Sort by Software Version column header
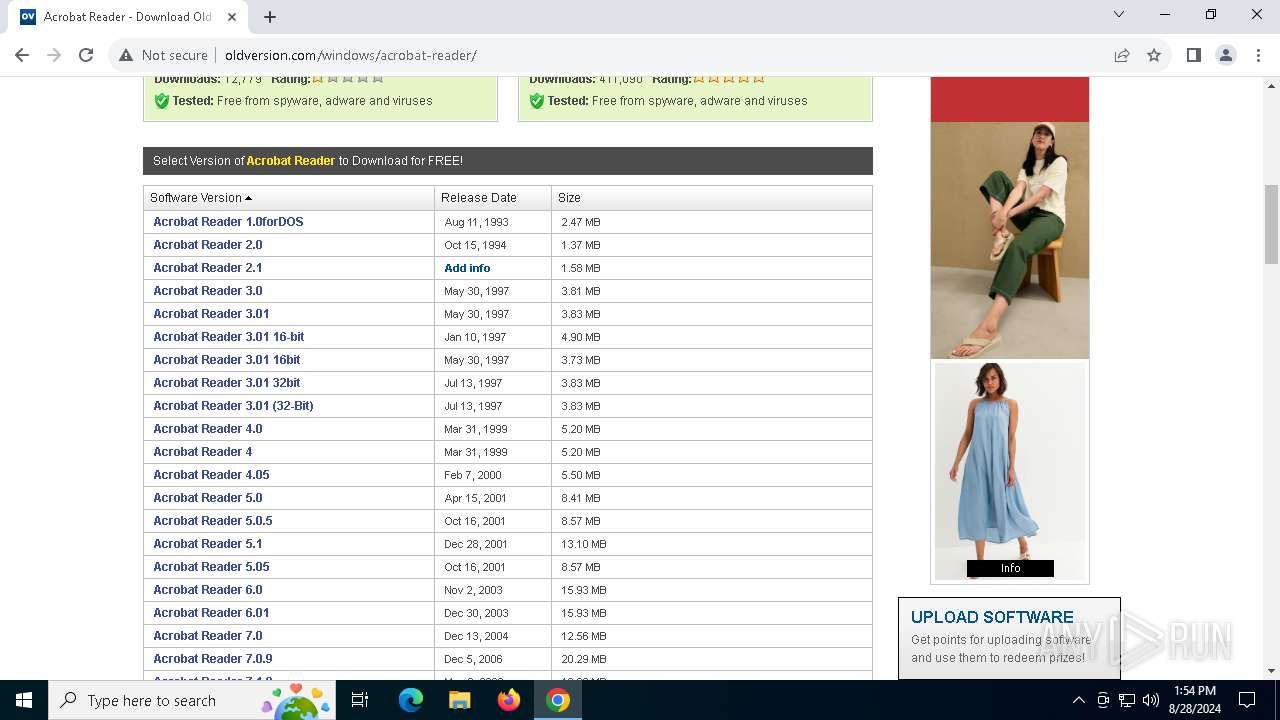Image resolution: width=1280 pixels, height=720 pixels. pyautogui.click(x=289, y=198)
